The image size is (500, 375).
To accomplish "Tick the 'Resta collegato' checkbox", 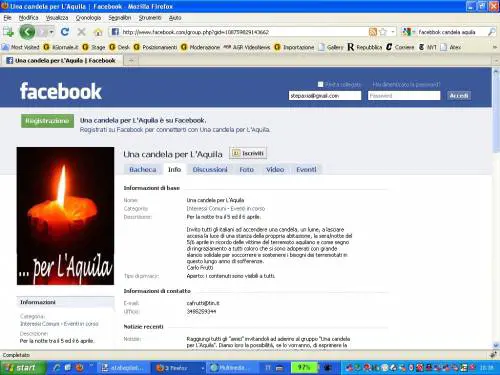I will tap(320, 84).
